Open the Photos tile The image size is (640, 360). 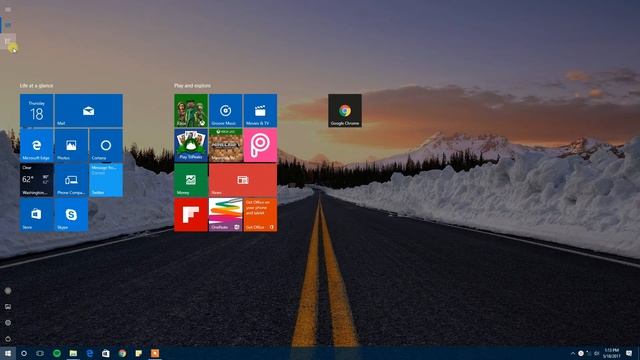71,145
